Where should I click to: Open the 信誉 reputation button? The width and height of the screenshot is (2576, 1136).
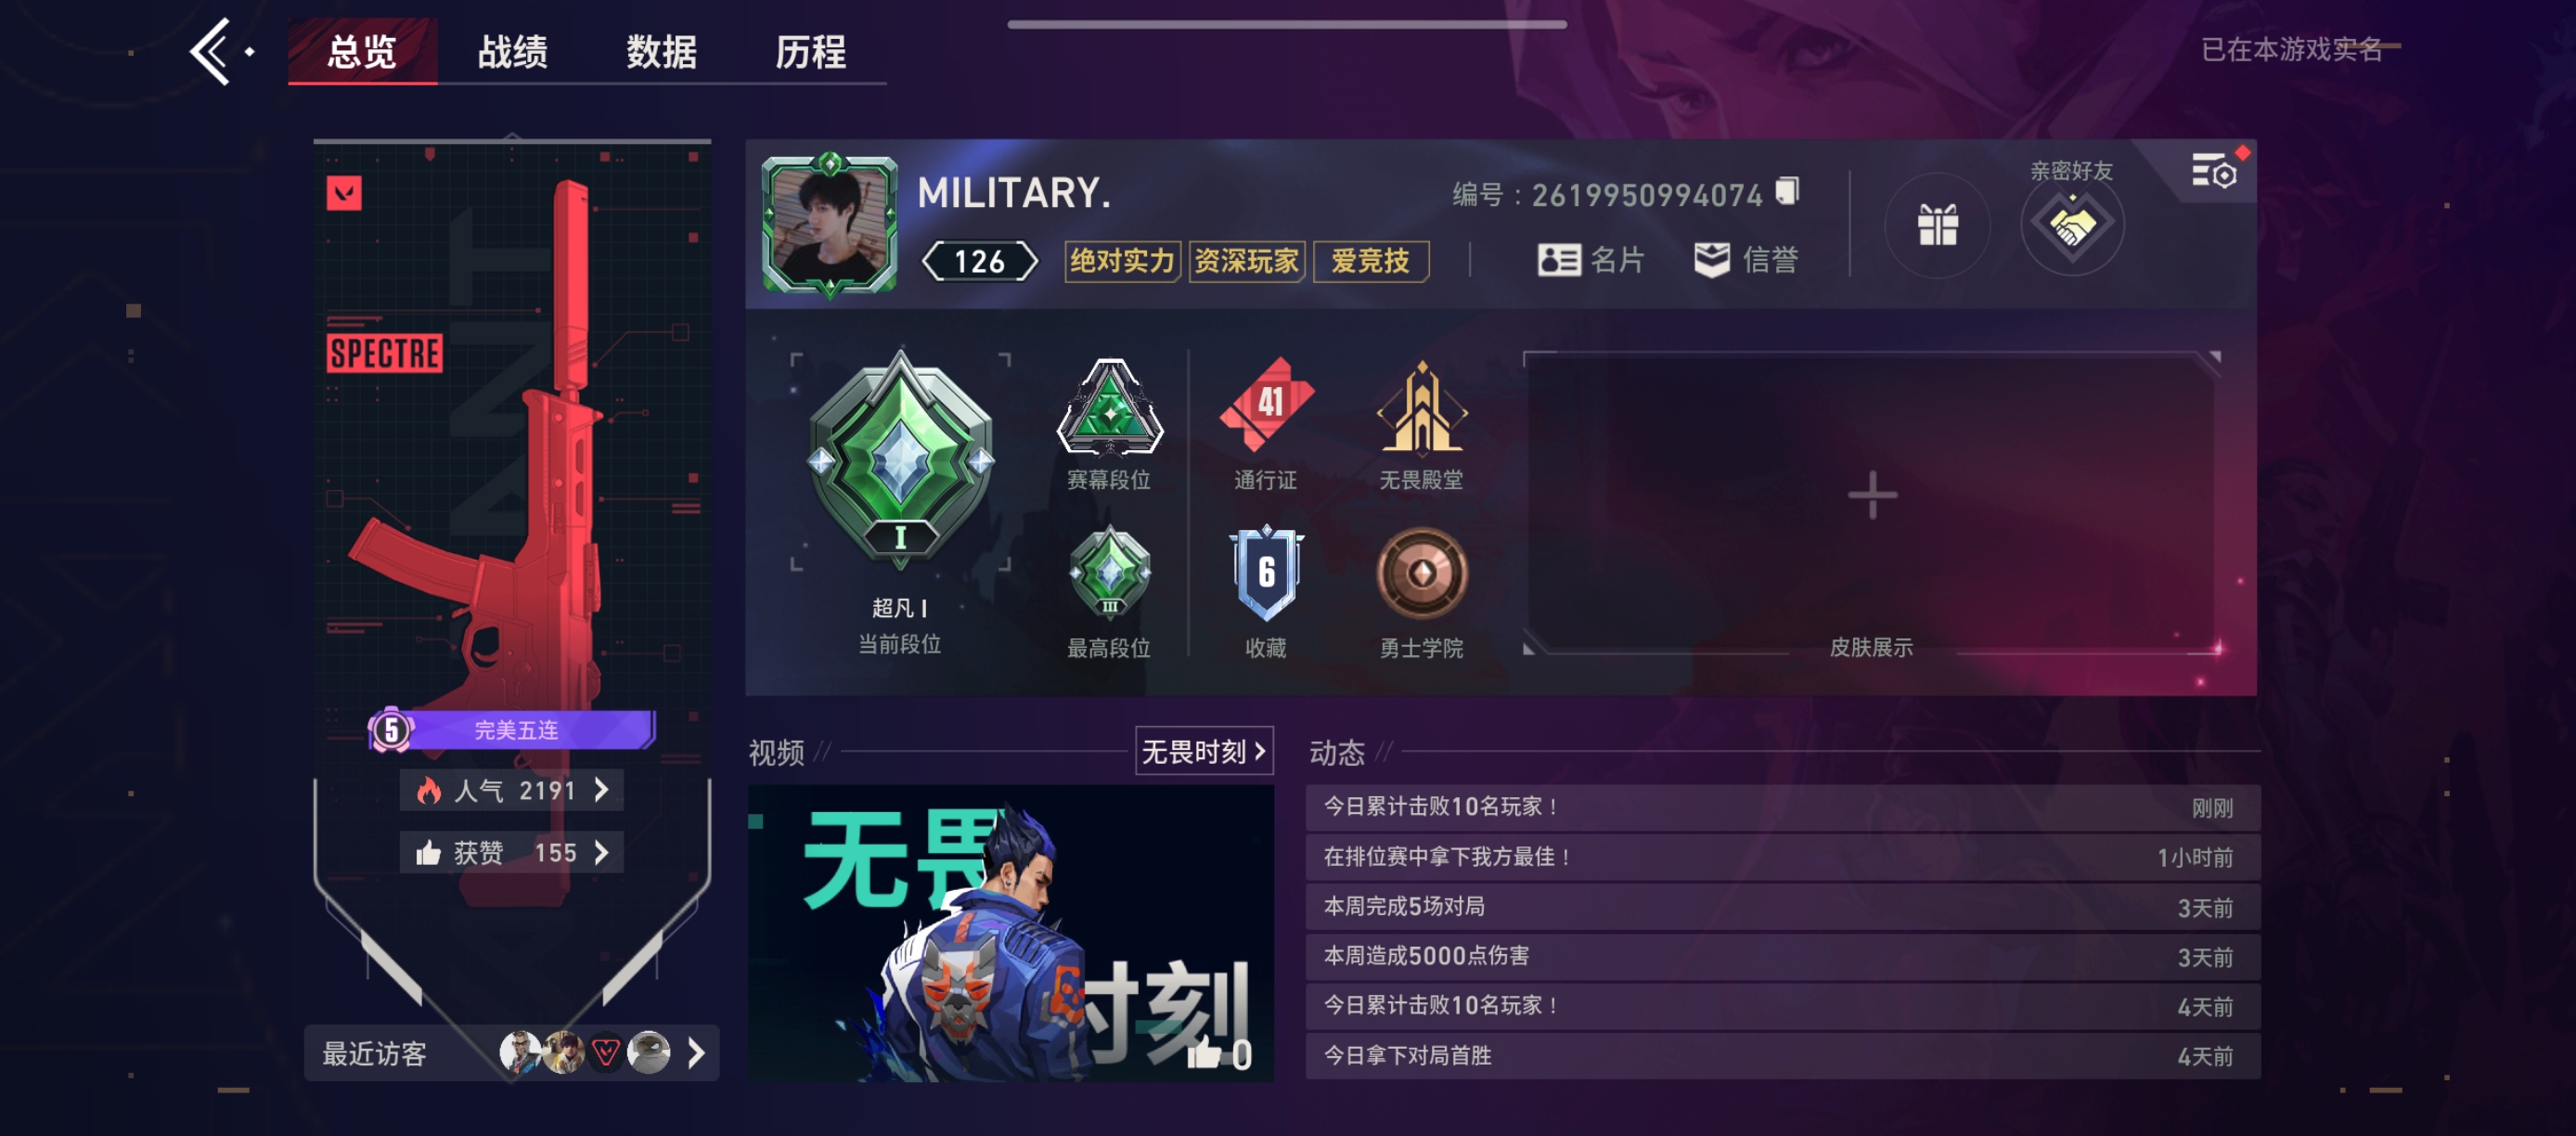click(x=1746, y=260)
